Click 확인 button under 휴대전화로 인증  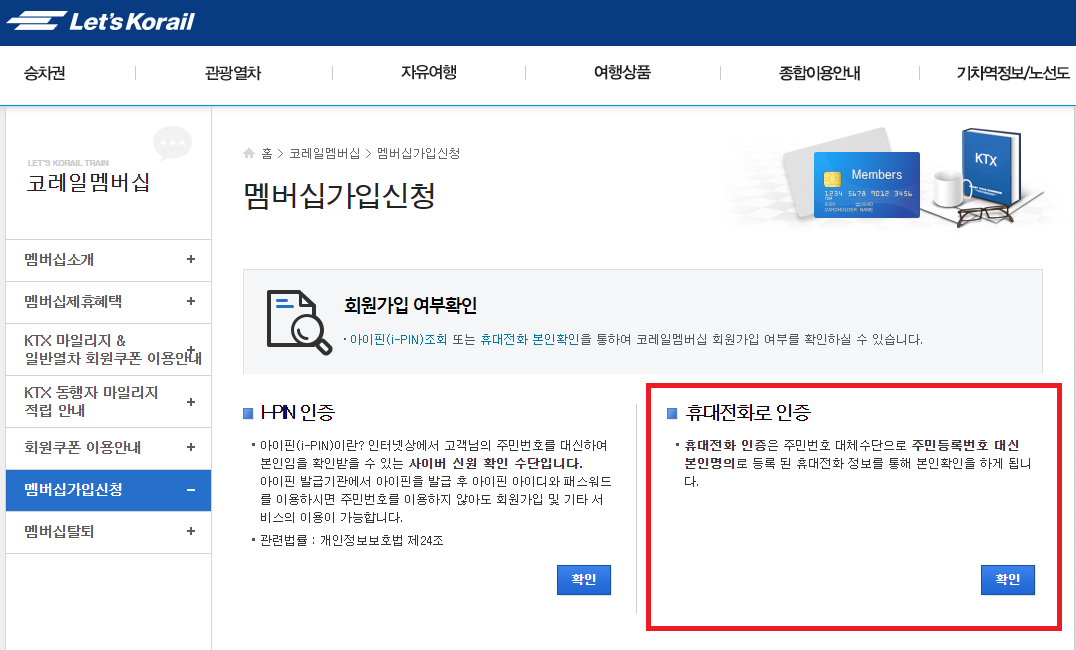(1007, 579)
